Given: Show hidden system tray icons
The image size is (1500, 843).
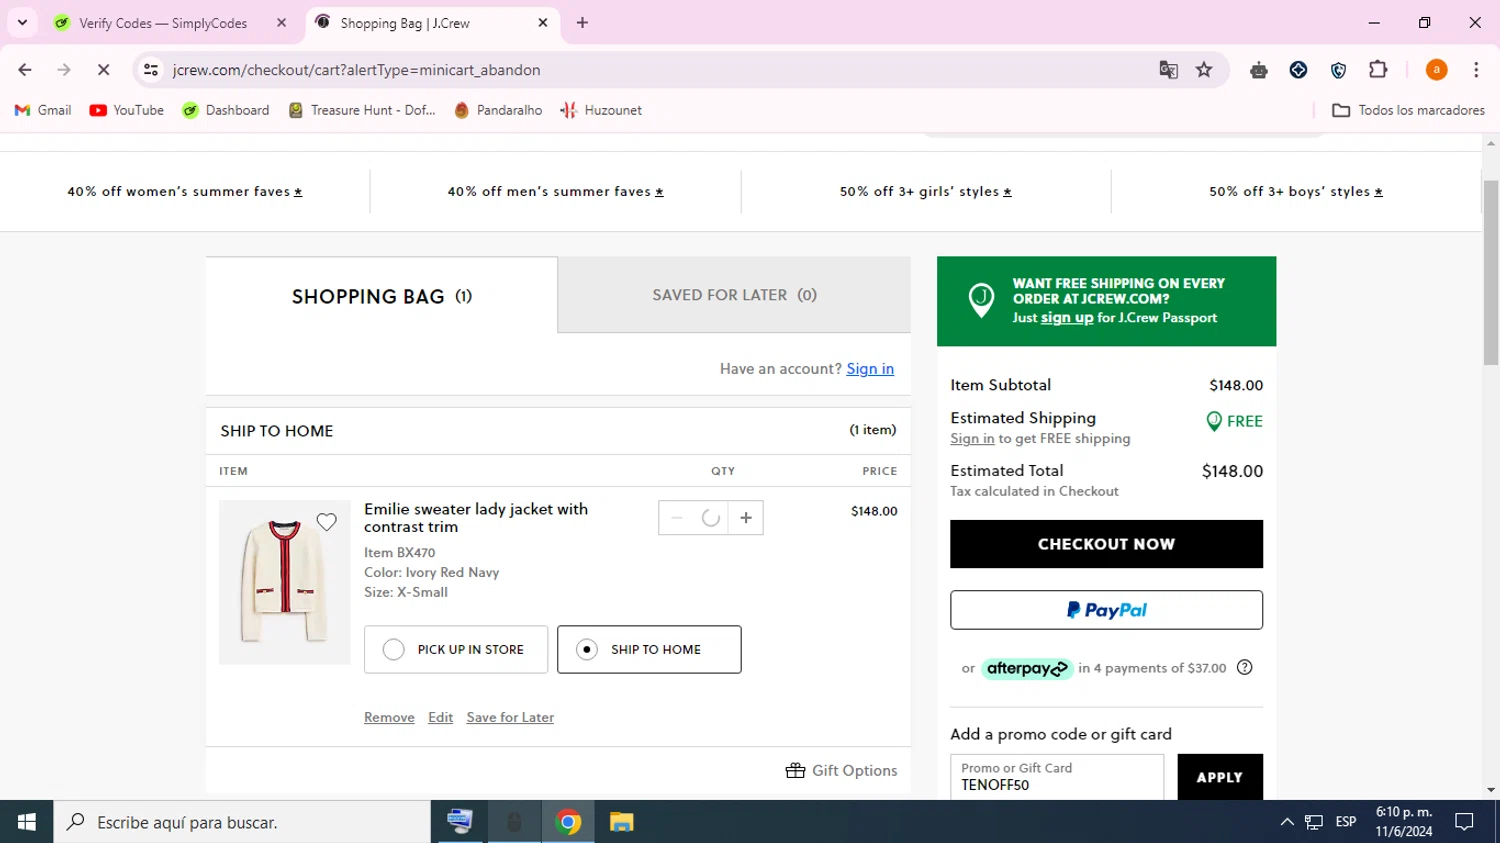Looking at the screenshot, I should click(1287, 822).
